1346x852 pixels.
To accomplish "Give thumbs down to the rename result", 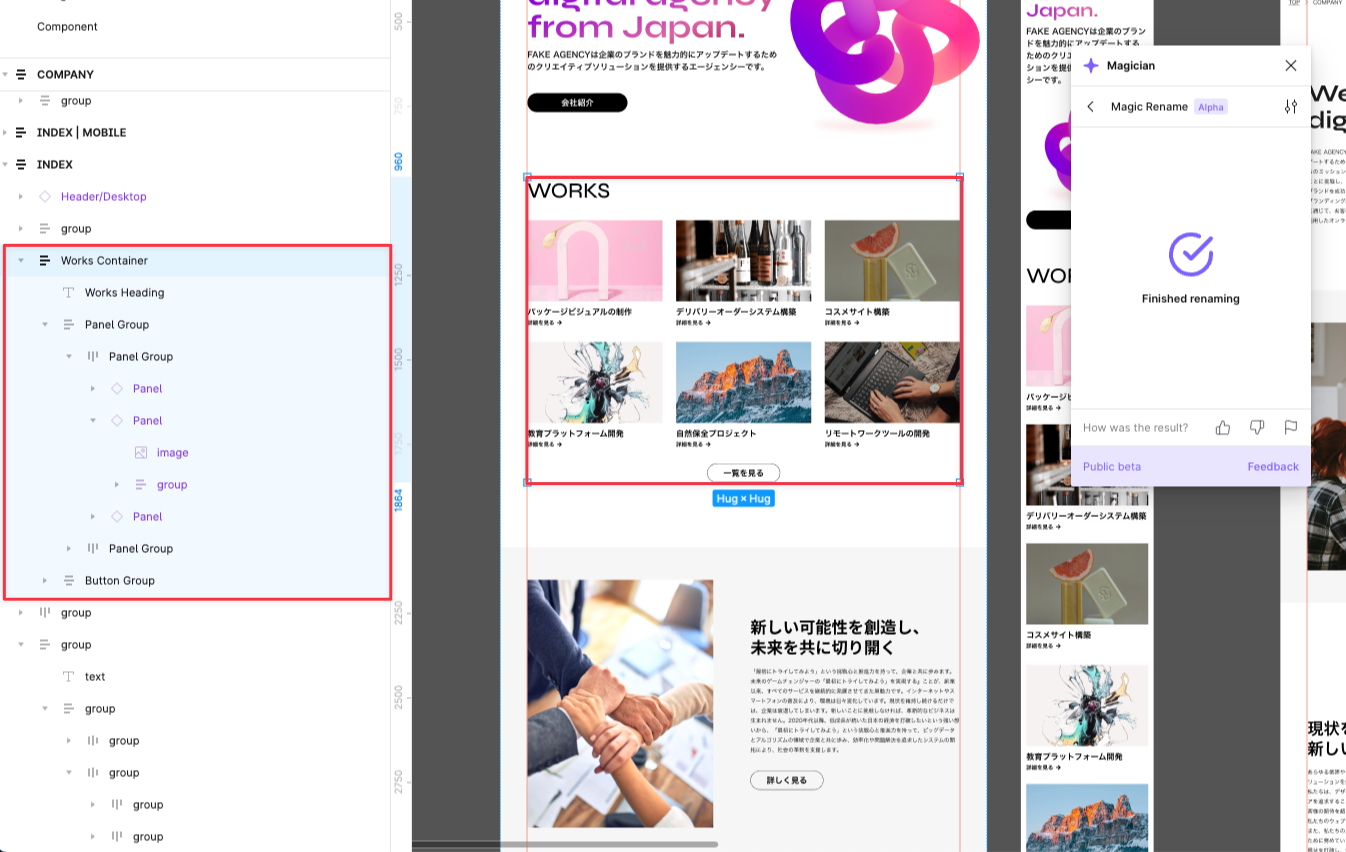I will click(x=1257, y=427).
